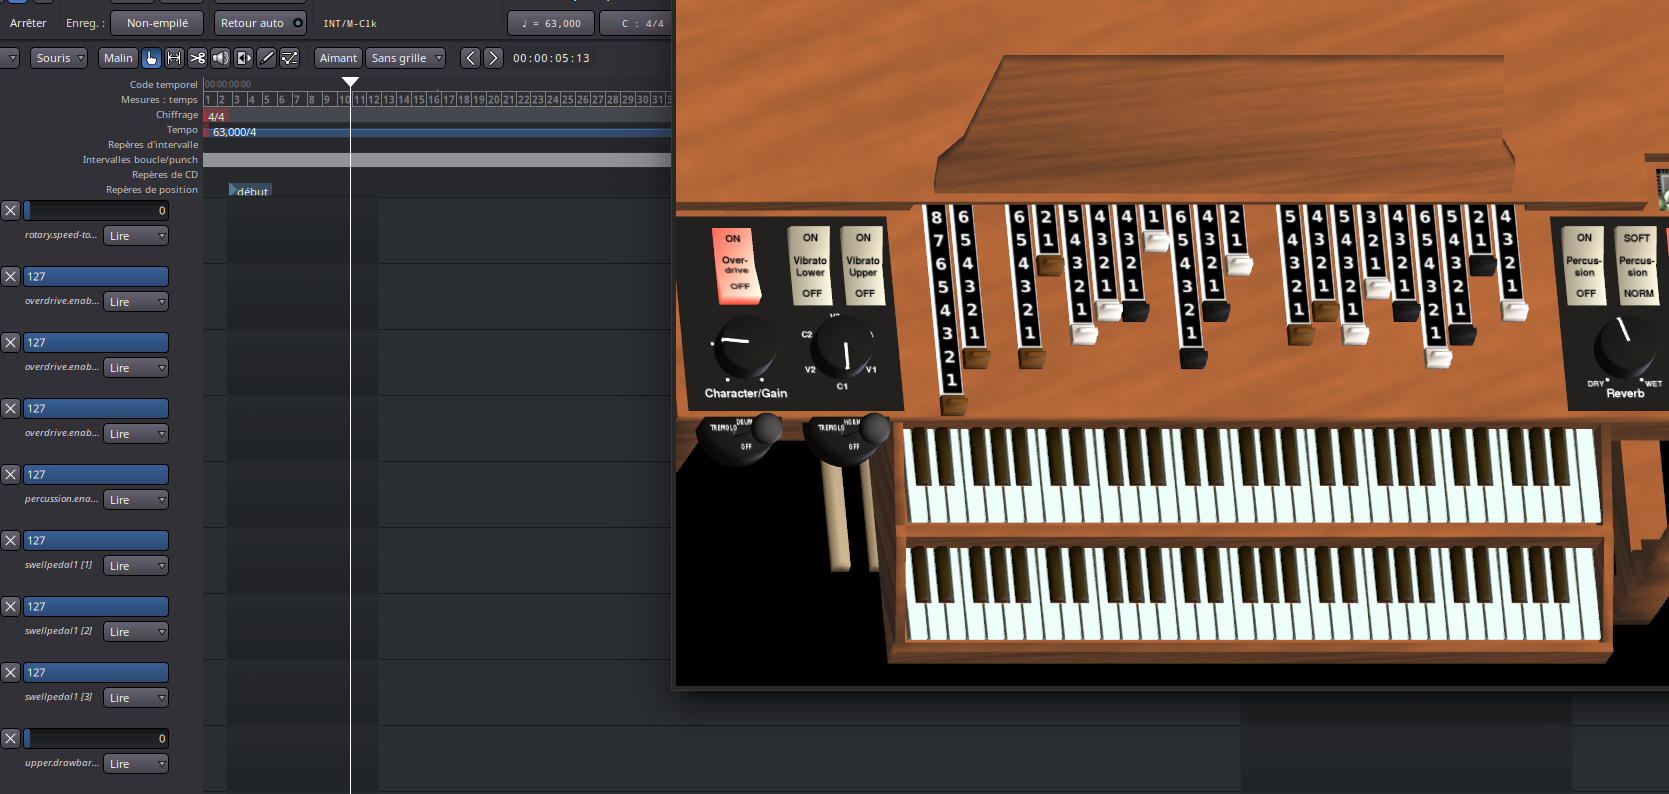Open the Lire dropdown for swellpedal1 [1]
1669x794 pixels.
(136, 566)
